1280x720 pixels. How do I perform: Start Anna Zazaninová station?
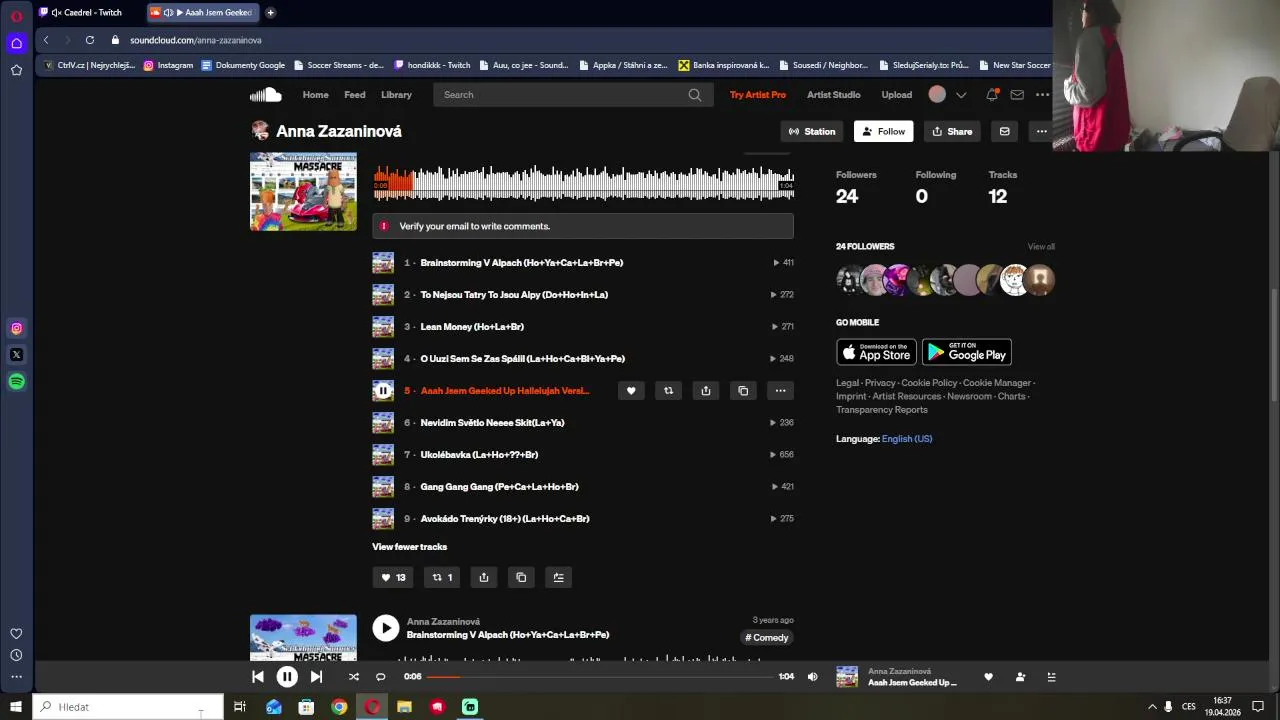(812, 131)
